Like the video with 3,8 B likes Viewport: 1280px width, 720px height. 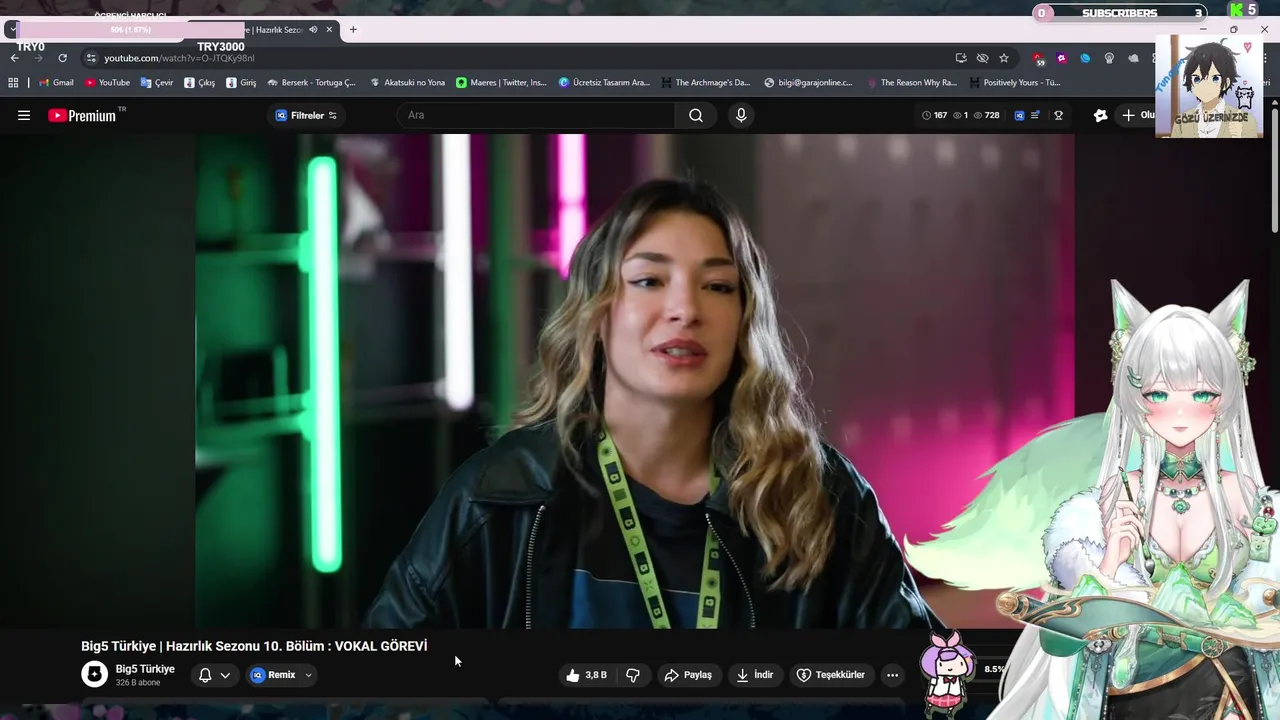pos(586,675)
